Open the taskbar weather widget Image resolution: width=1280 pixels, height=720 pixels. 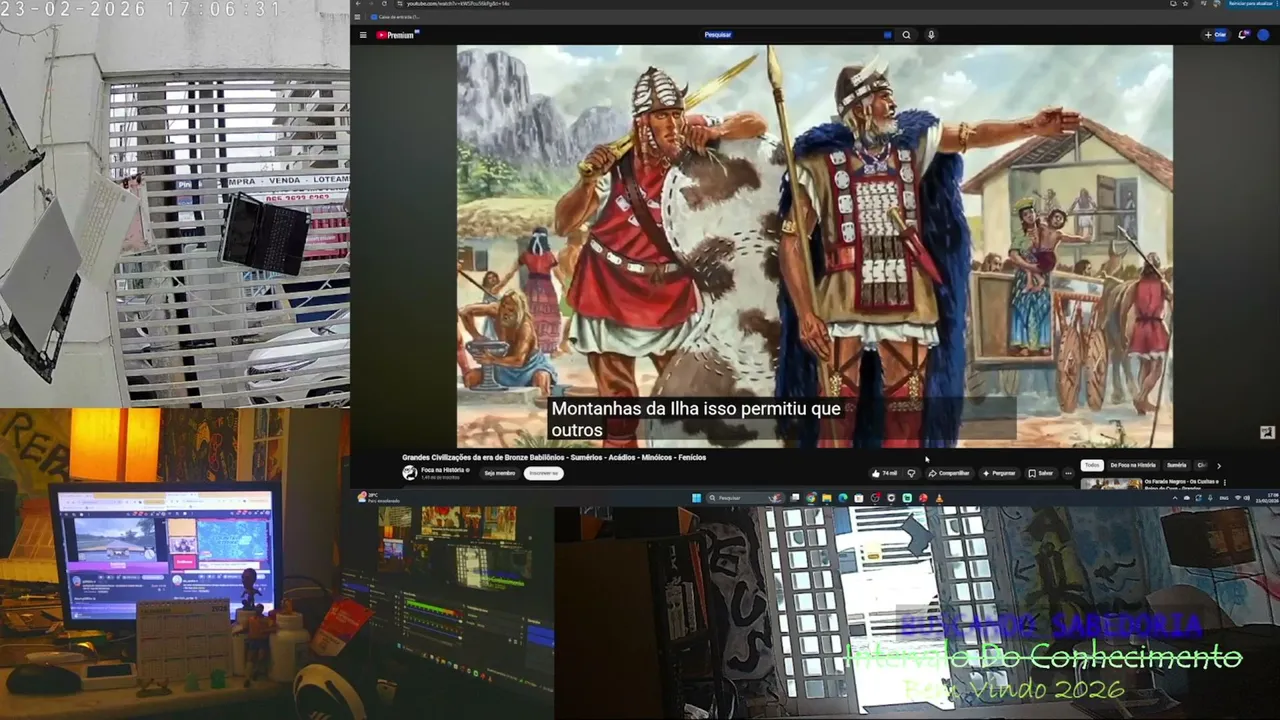point(377,498)
